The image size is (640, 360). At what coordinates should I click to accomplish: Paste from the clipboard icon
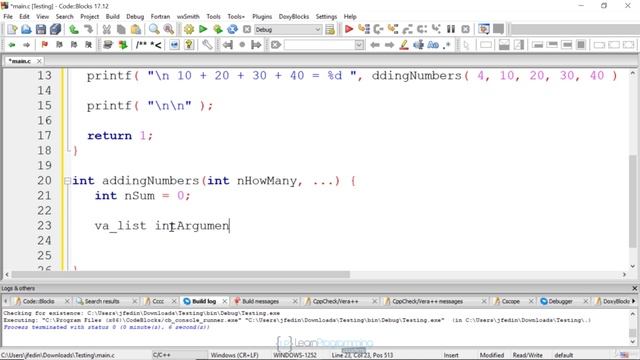(x=136, y=29)
